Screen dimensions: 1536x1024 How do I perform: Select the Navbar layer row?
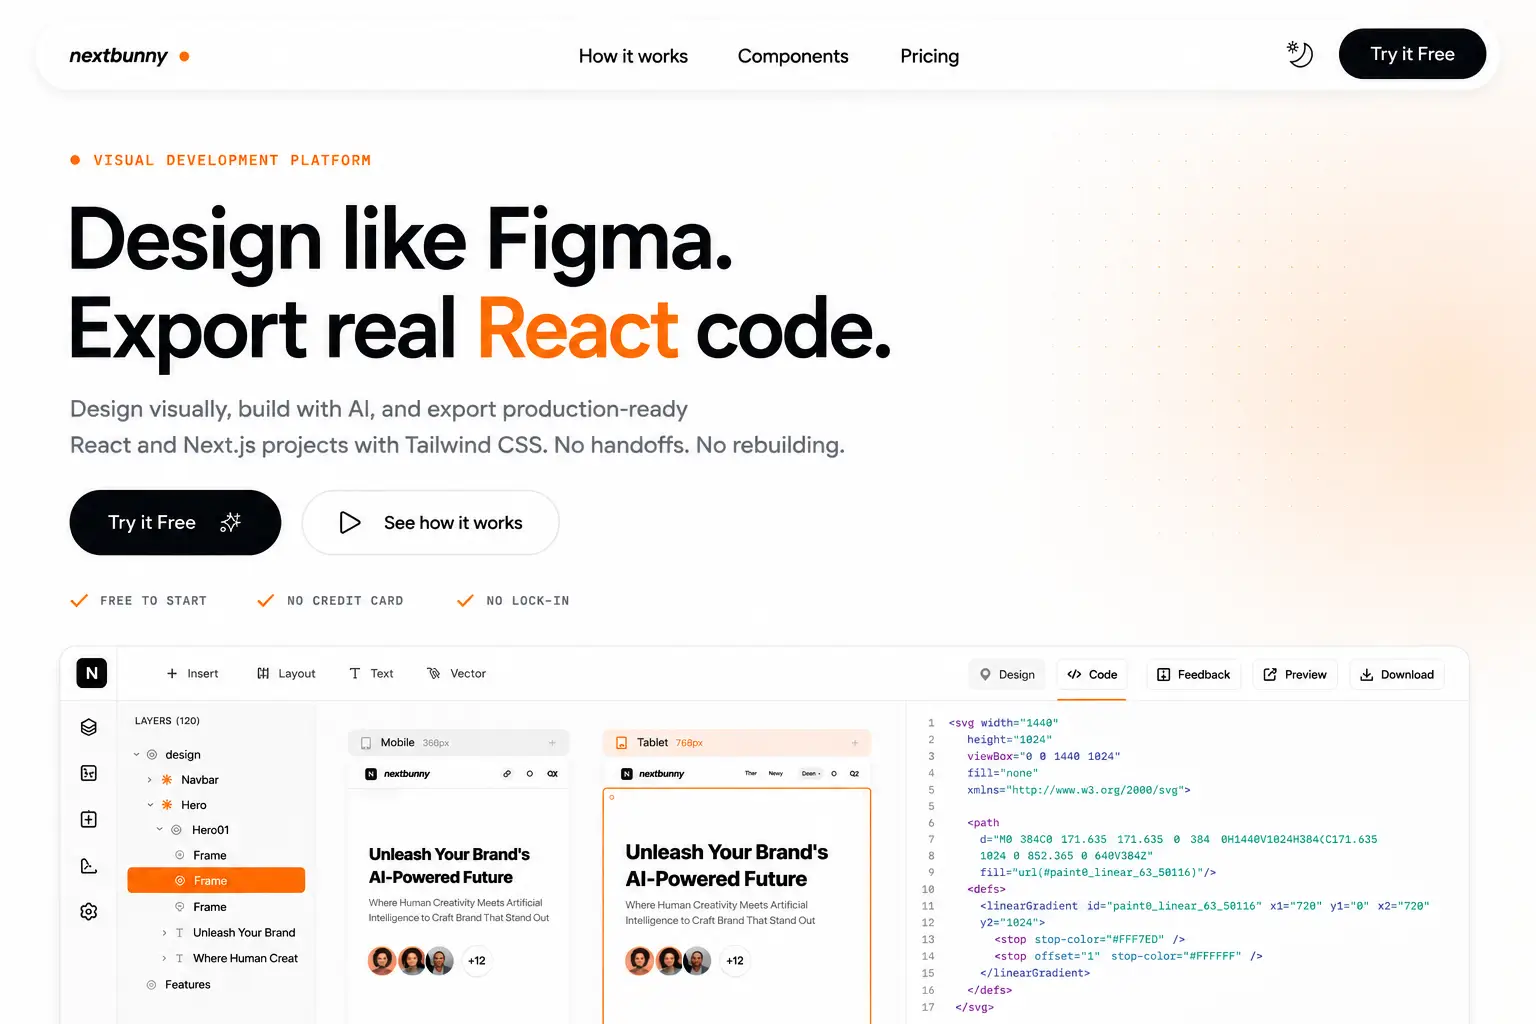tap(216, 780)
